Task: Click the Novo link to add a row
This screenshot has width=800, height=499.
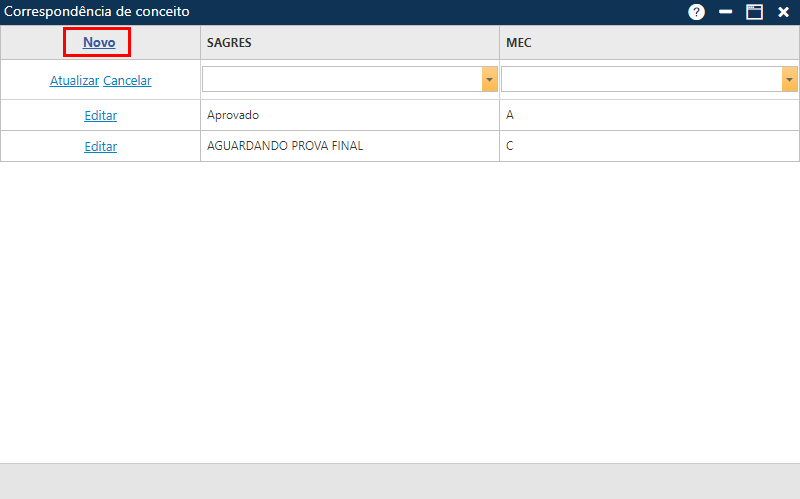Action: coord(99,42)
